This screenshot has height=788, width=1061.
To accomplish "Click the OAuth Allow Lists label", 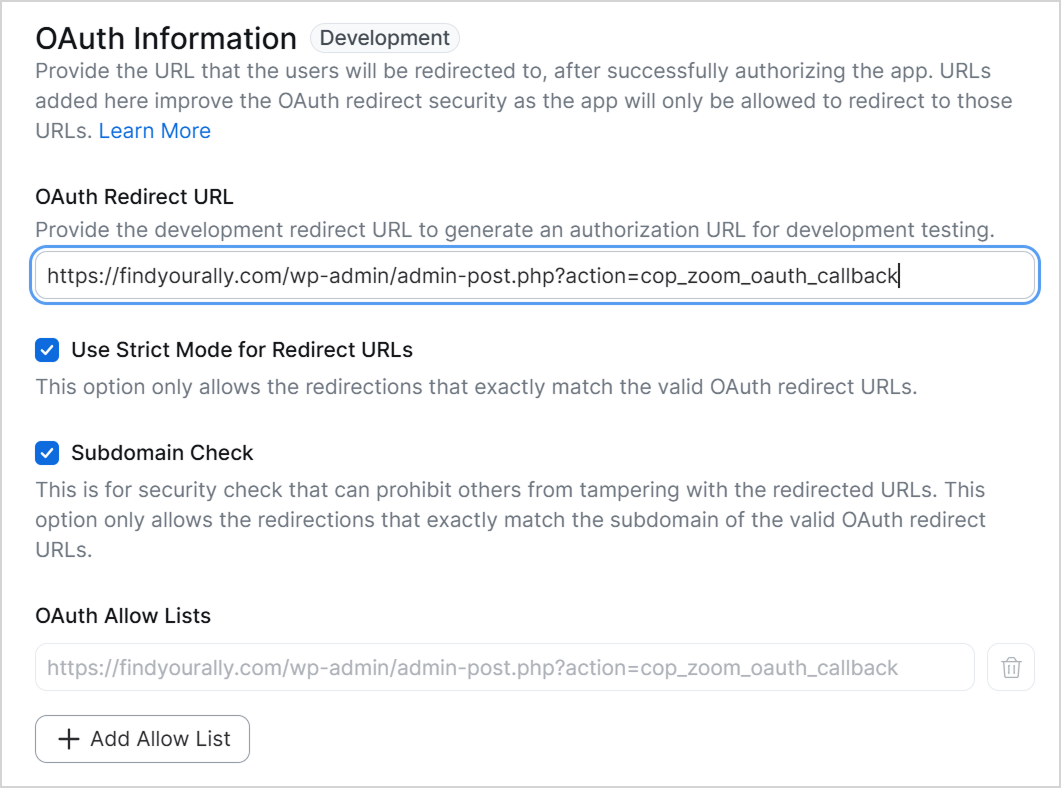I will (x=122, y=616).
